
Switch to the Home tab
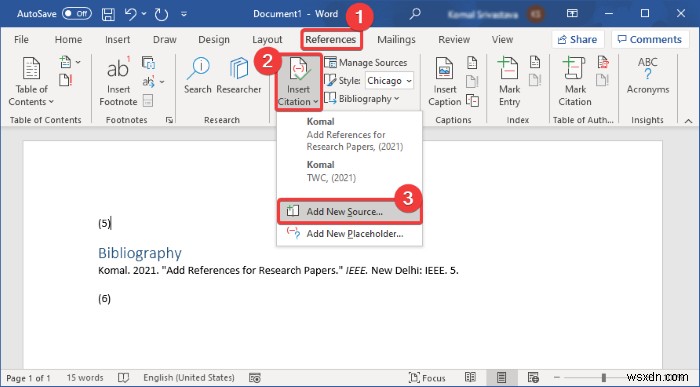click(x=68, y=39)
